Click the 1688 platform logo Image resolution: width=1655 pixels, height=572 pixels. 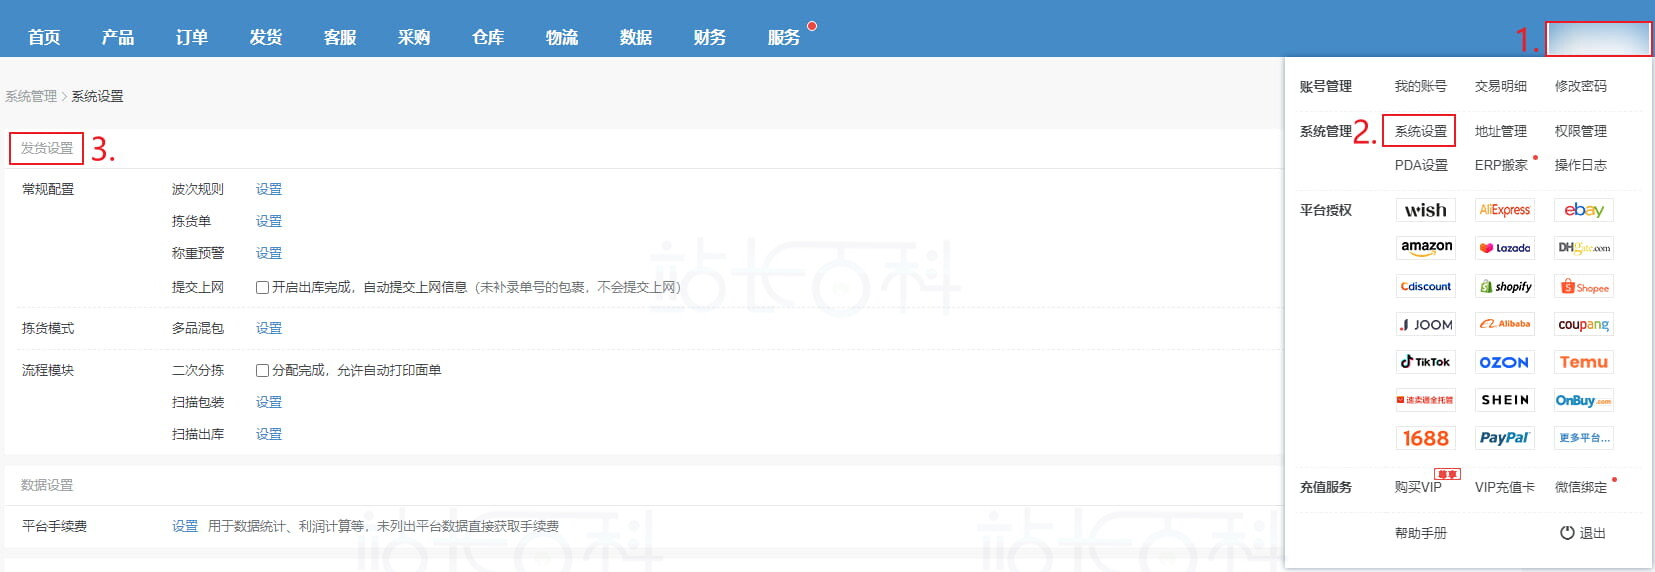click(1425, 438)
